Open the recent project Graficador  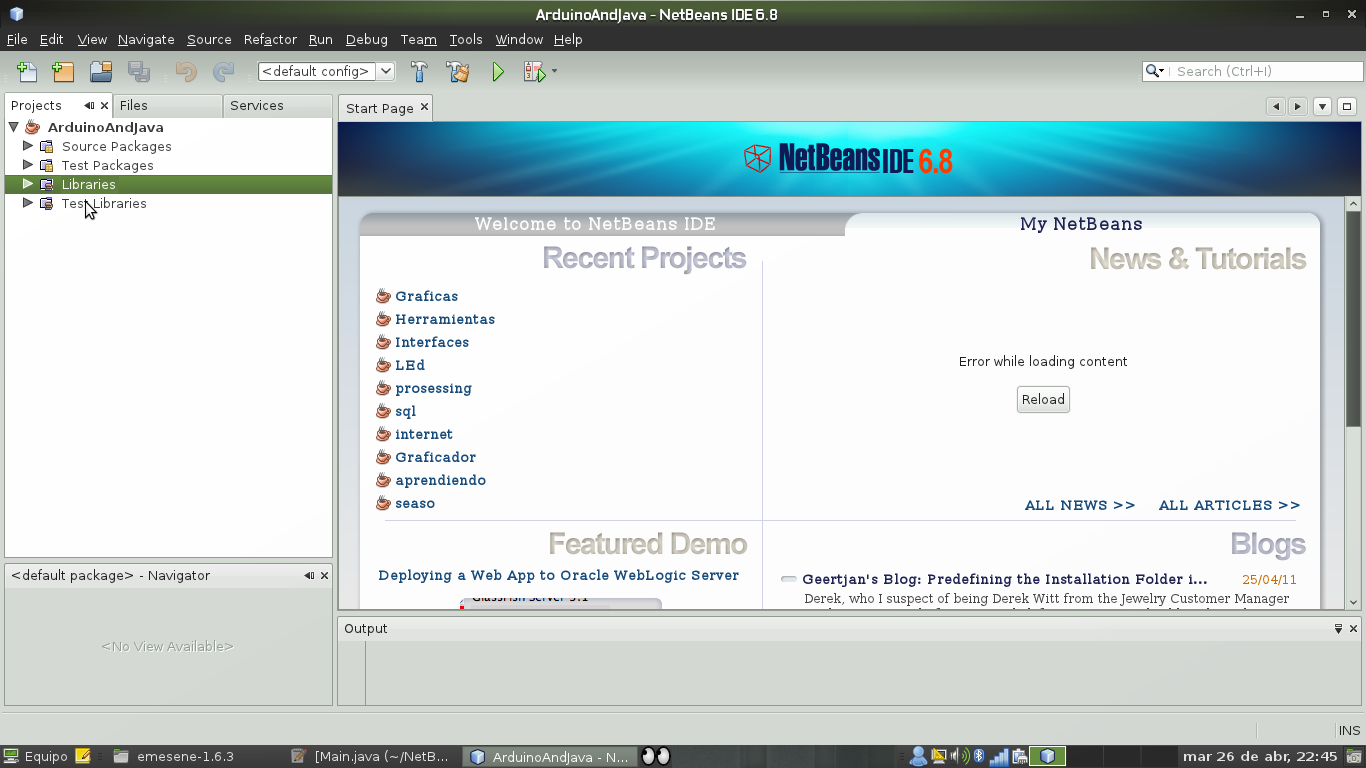[435, 457]
